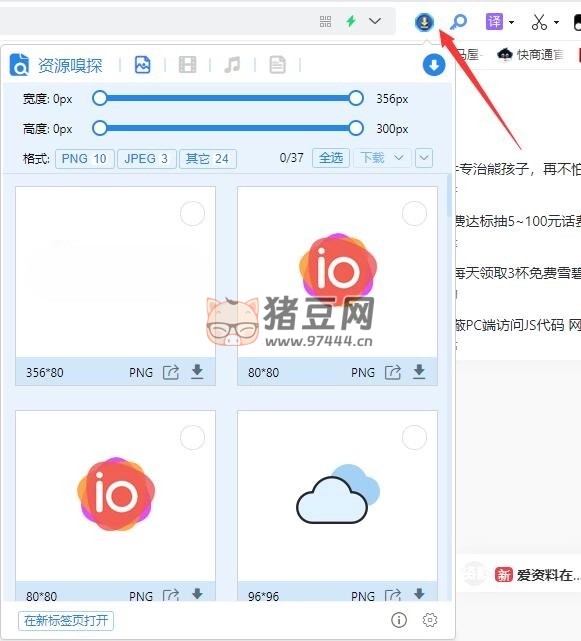Download the 356*80 PNG image
The height and width of the screenshot is (641, 581).
pos(197,372)
